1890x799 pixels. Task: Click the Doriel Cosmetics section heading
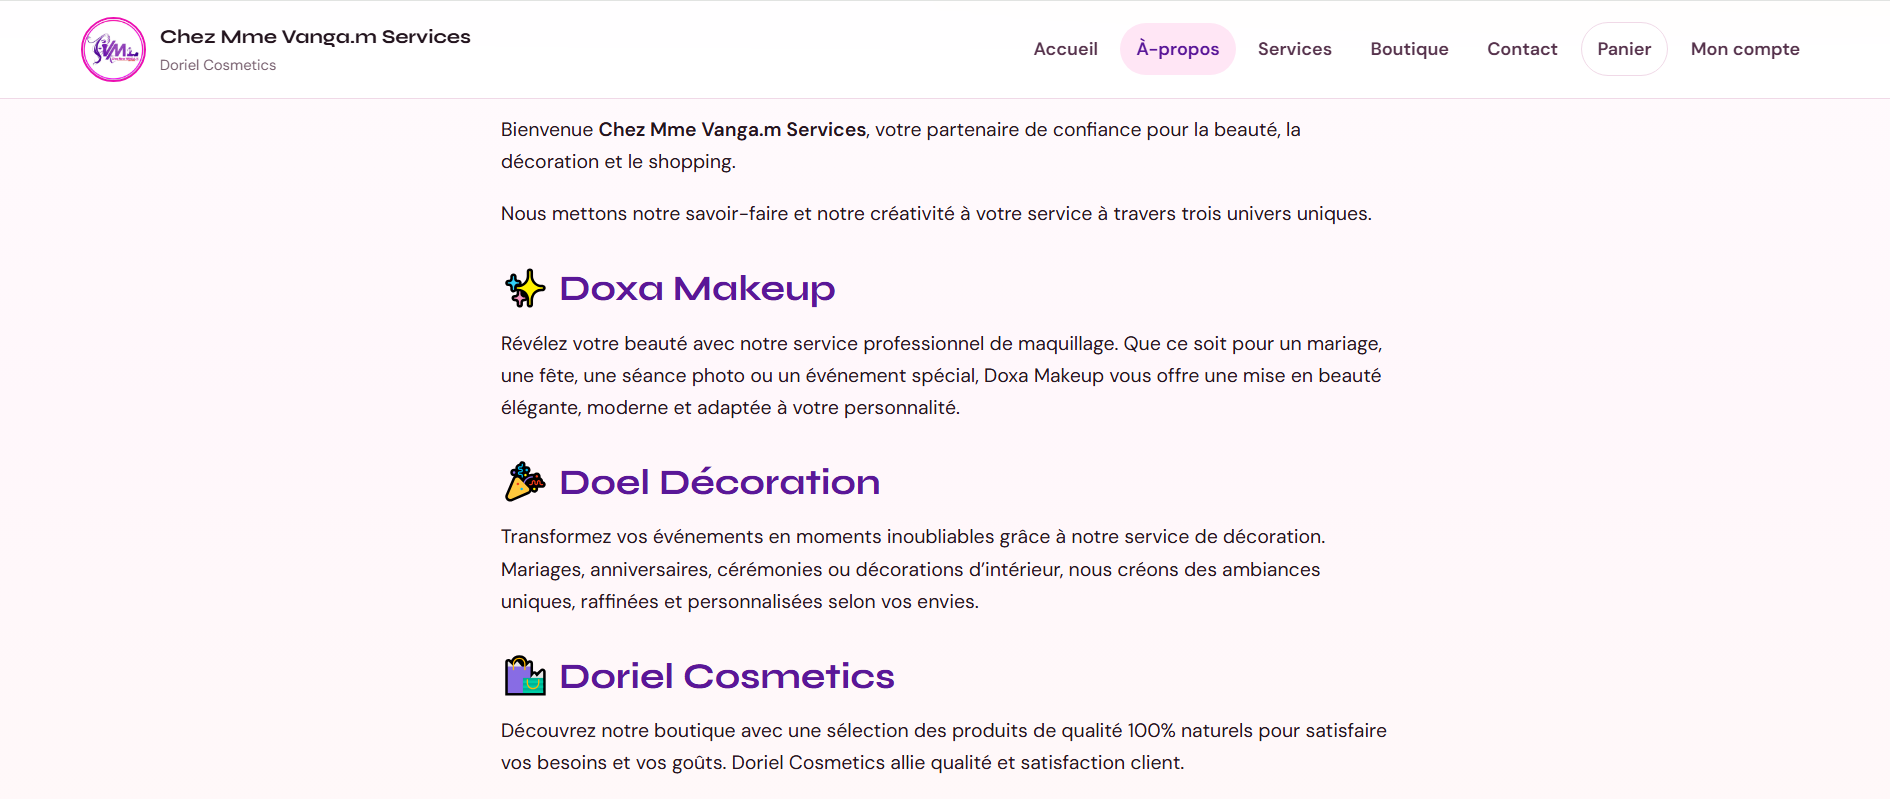(x=727, y=676)
